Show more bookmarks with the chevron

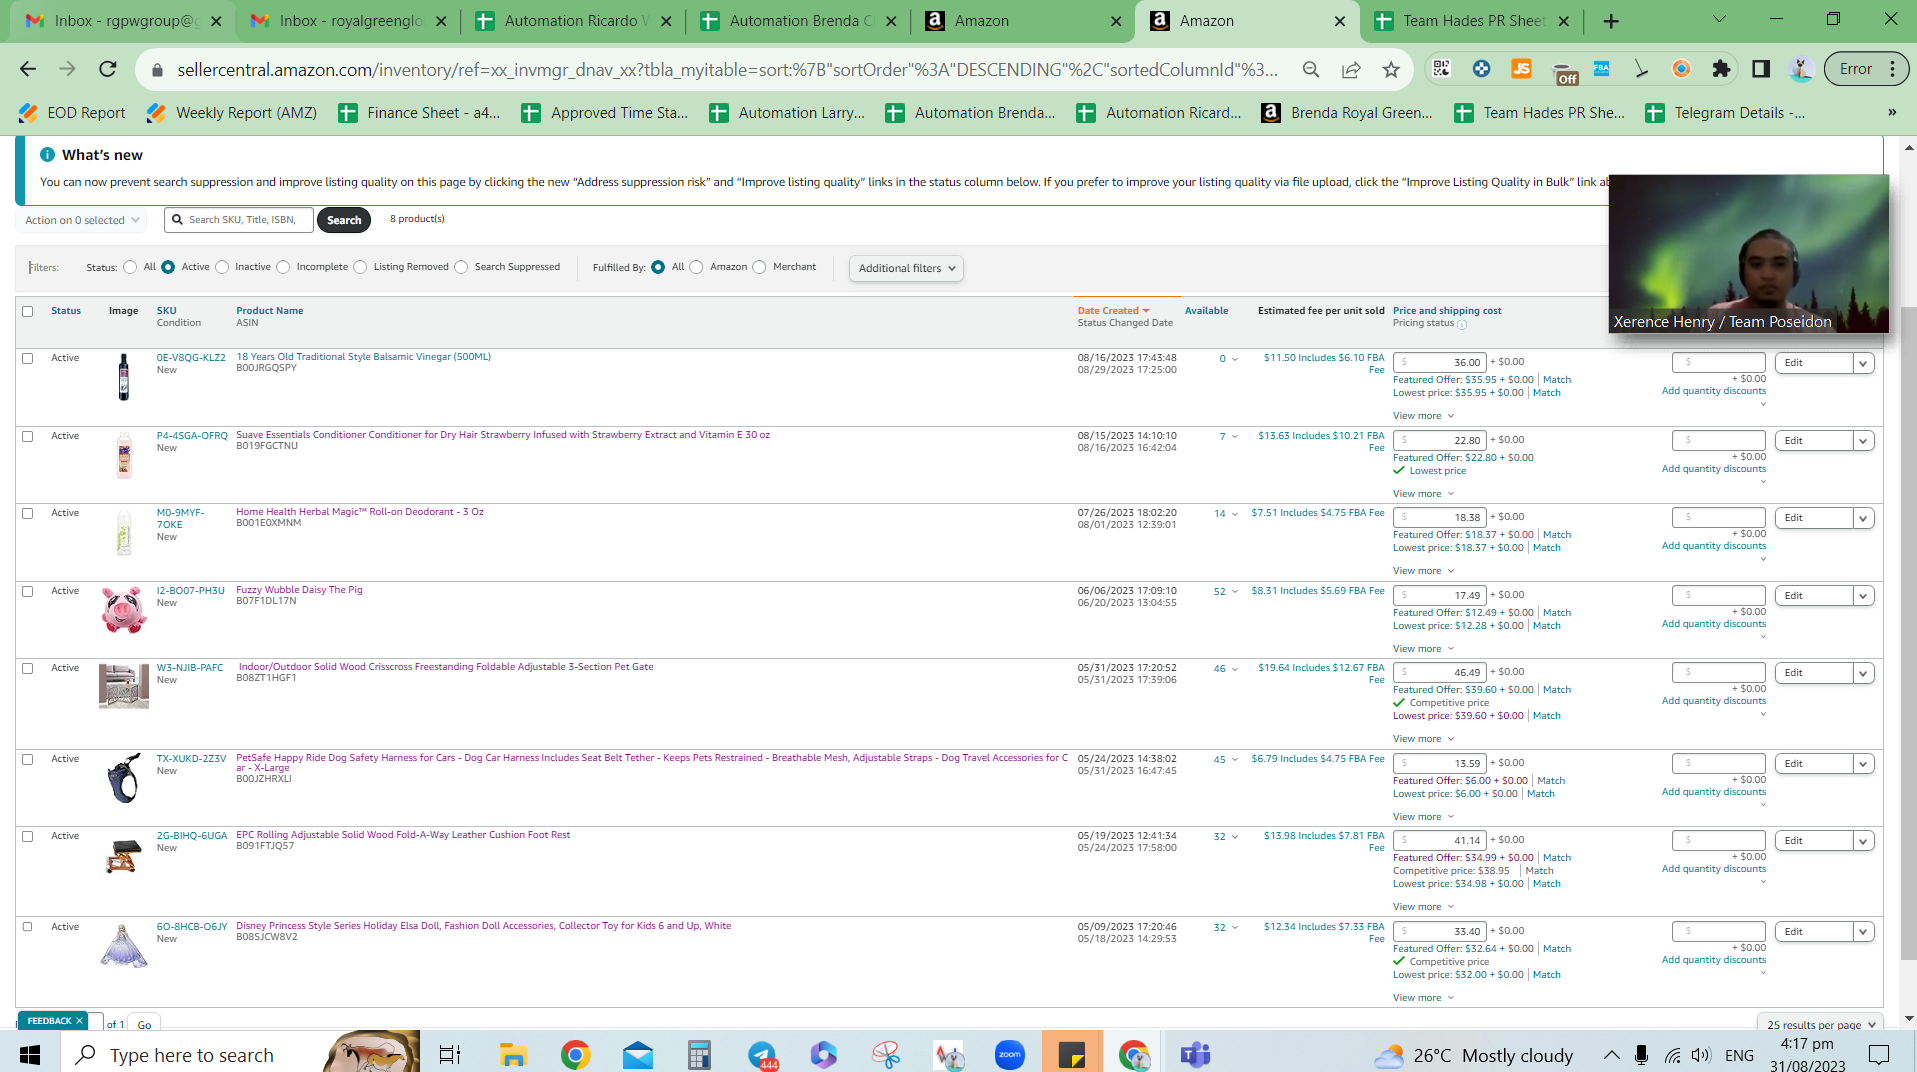pyautogui.click(x=1891, y=113)
